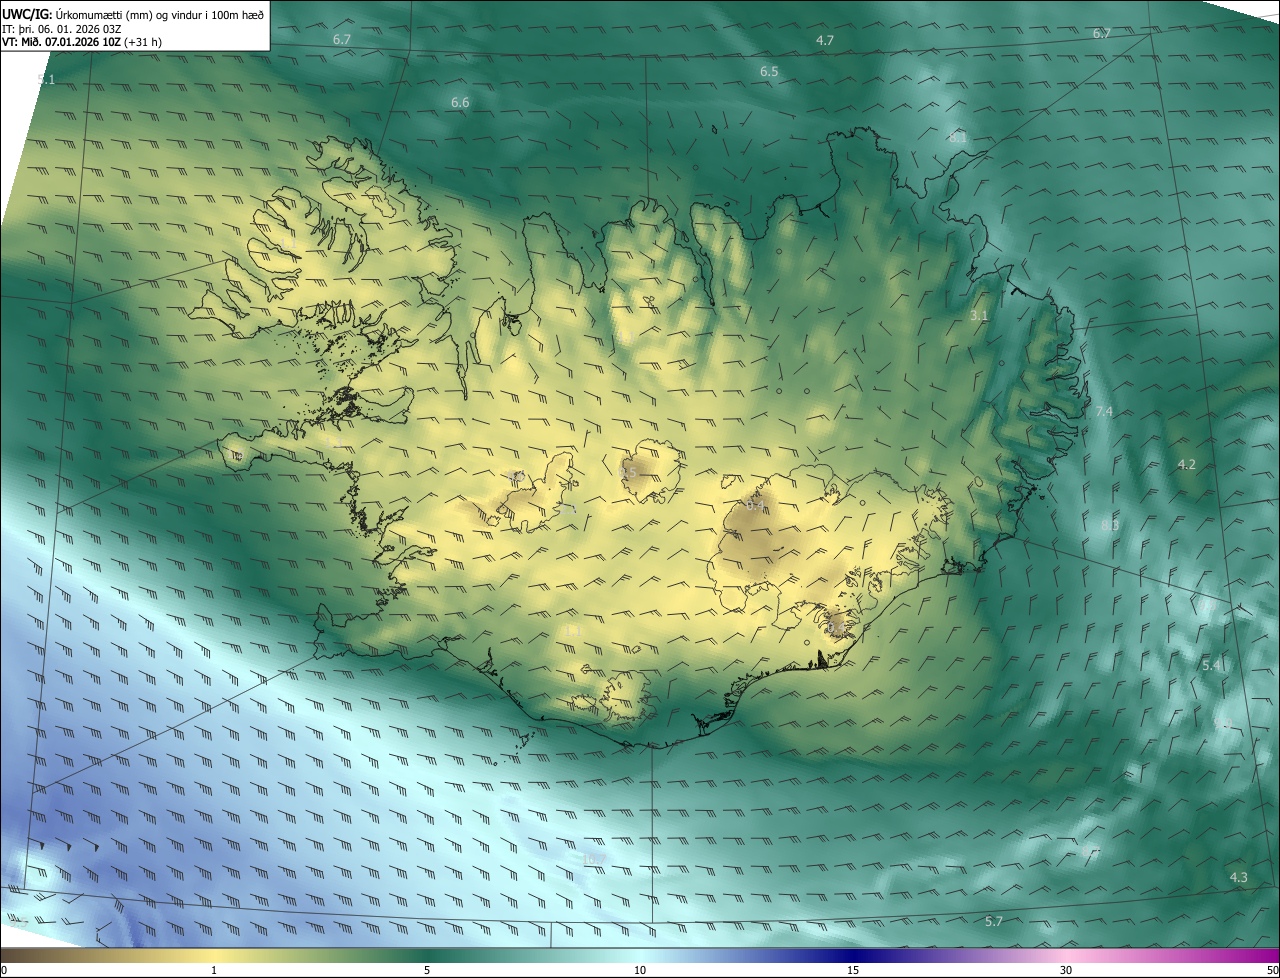Click the 3.1 value label in east Iceland
This screenshot has width=1280, height=978.
pyautogui.click(x=979, y=315)
